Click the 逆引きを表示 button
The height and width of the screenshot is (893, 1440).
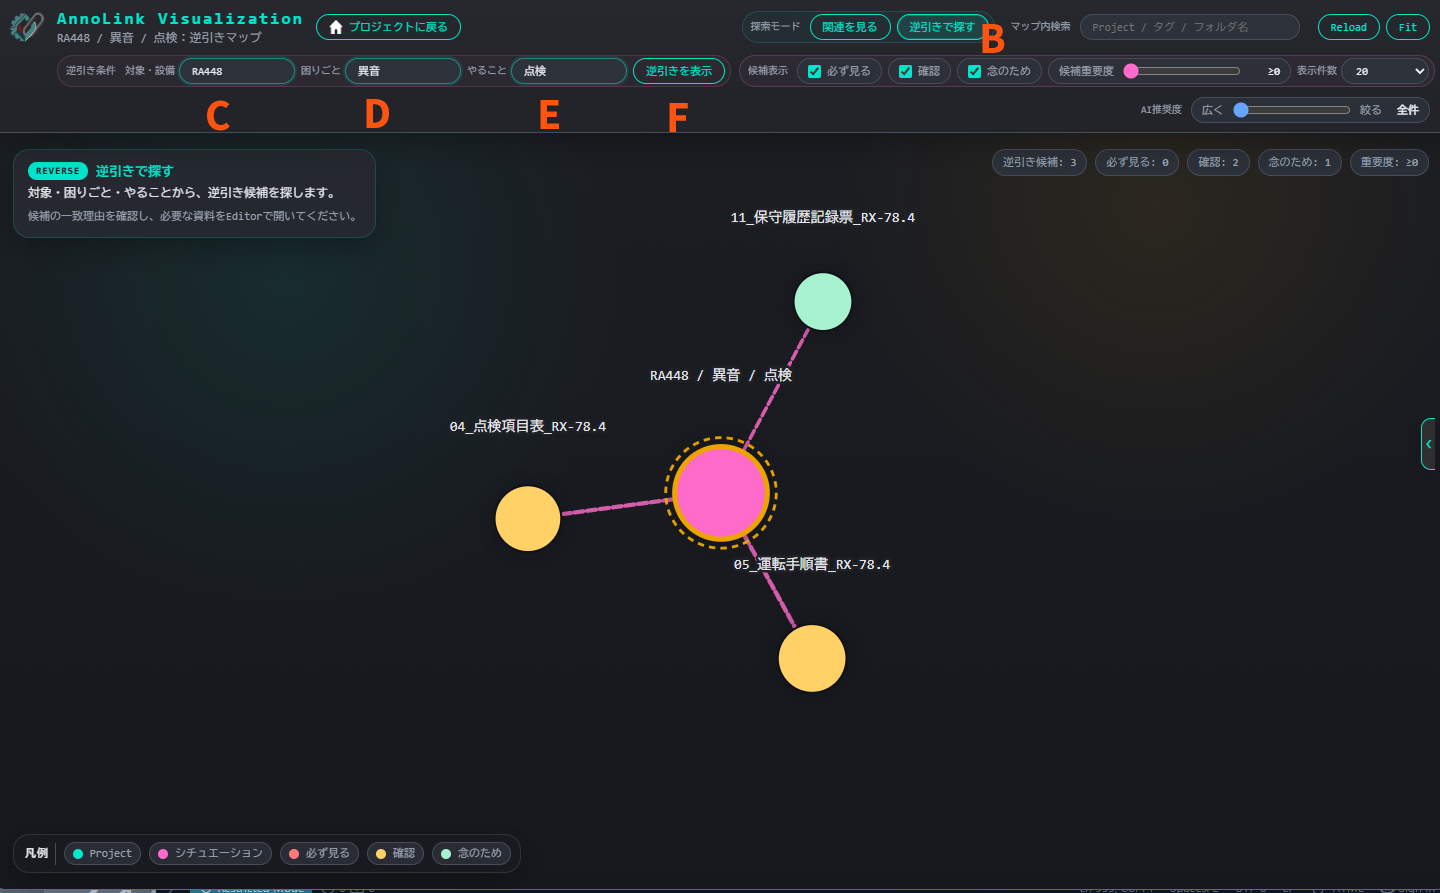tap(679, 71)
